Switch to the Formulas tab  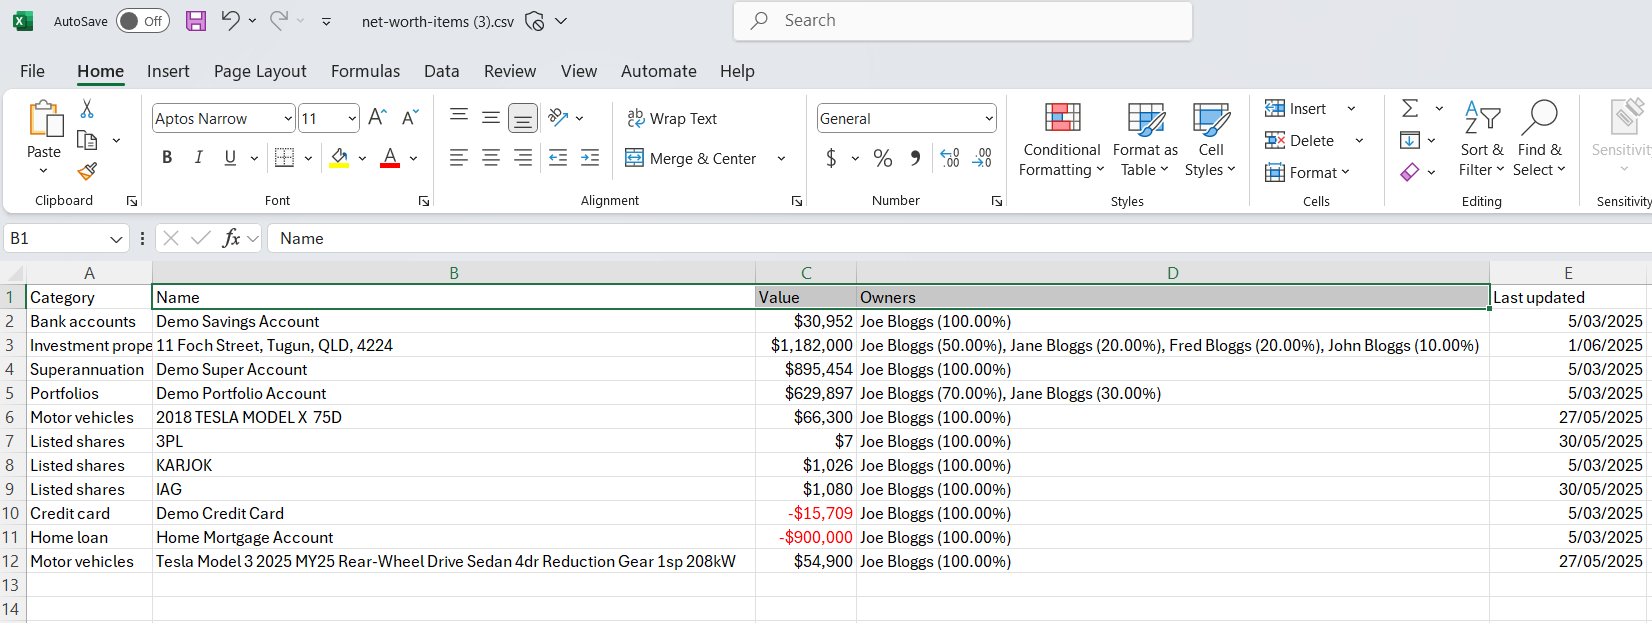(x=365, y=71)
